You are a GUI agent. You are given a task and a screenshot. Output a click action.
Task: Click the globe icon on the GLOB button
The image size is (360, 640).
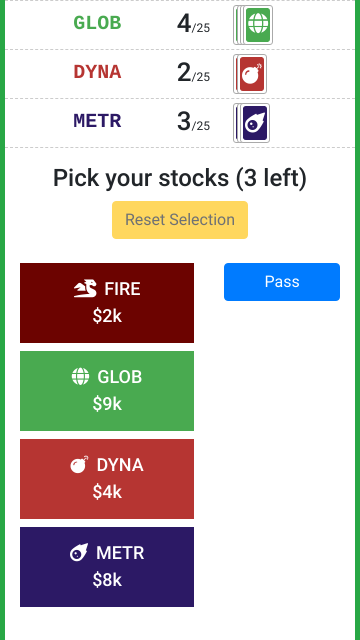(80, 376)
